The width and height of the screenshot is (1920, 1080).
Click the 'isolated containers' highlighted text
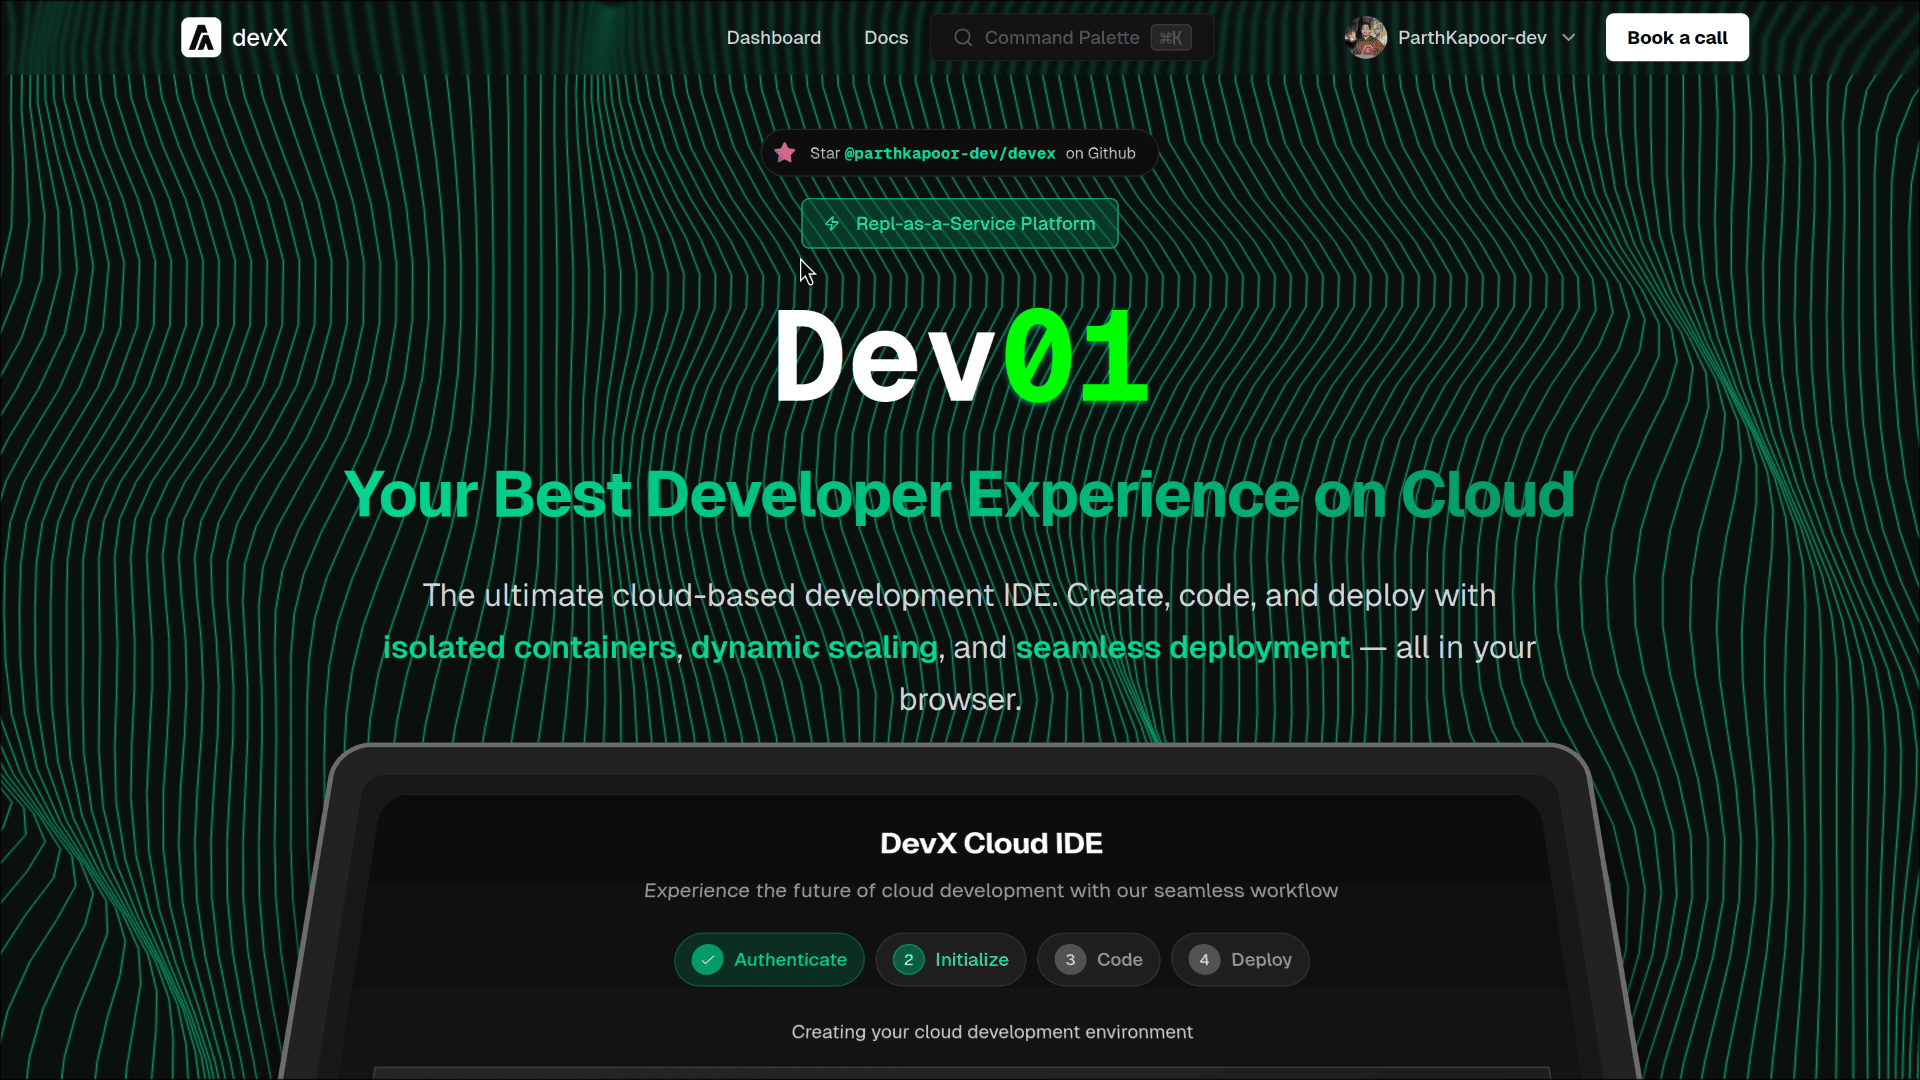[x=529, y=648]
